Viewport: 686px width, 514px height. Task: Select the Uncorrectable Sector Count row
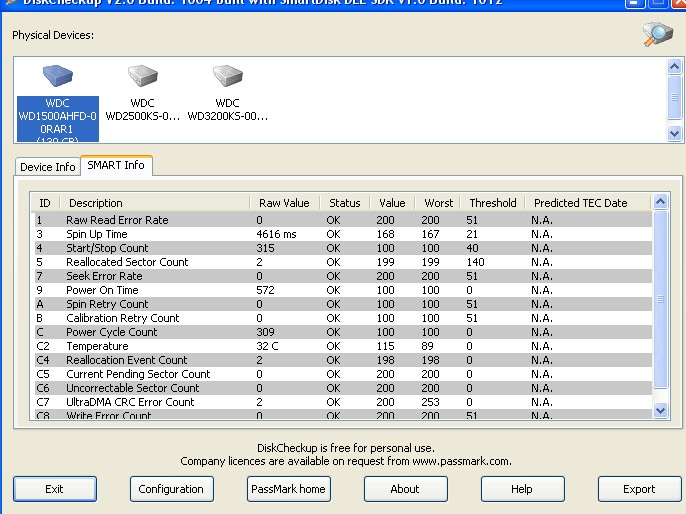[x=343, y=388]
